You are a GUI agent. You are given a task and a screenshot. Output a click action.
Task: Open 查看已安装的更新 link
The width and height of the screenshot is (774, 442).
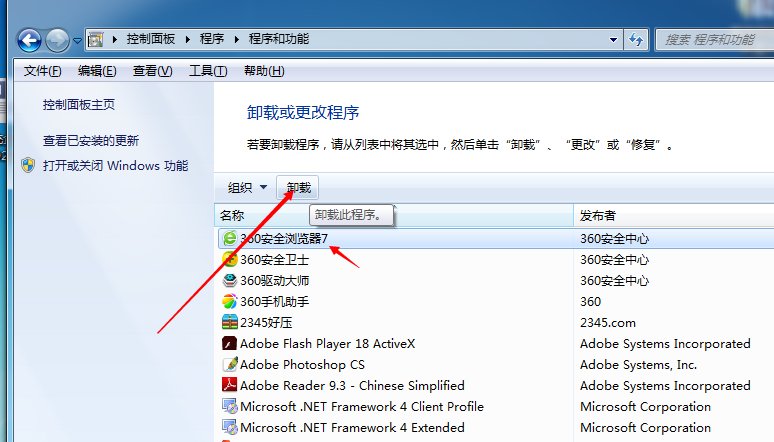pyautogui.click(x=91, y=141)
